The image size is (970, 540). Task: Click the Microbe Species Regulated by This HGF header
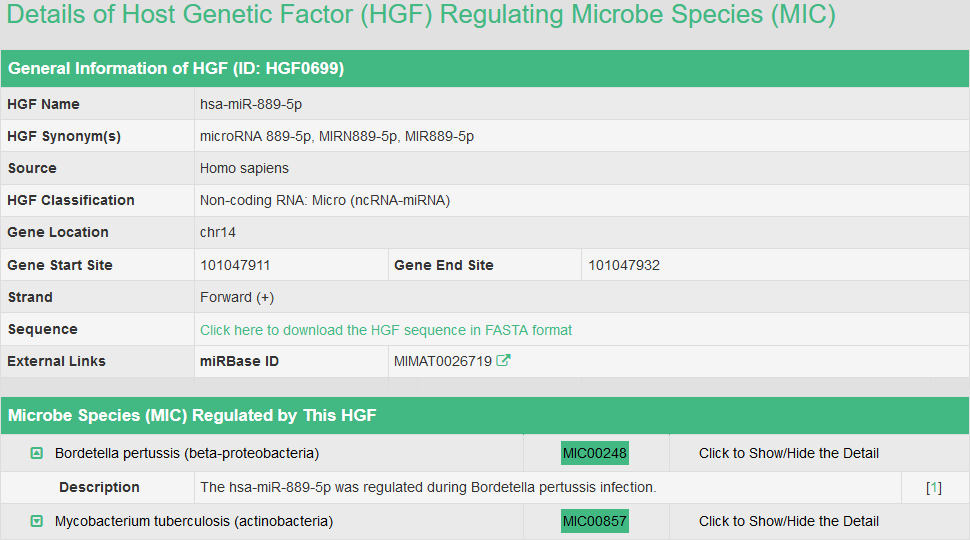[x=192, y=415]
